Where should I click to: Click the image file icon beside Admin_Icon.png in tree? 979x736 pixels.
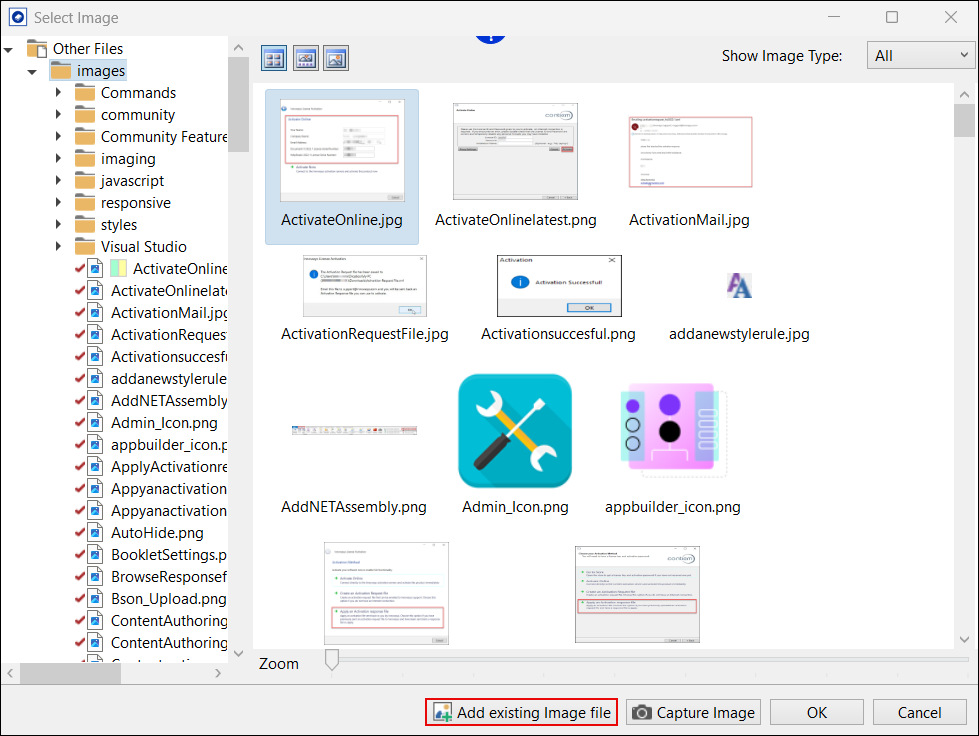point(95,423)
